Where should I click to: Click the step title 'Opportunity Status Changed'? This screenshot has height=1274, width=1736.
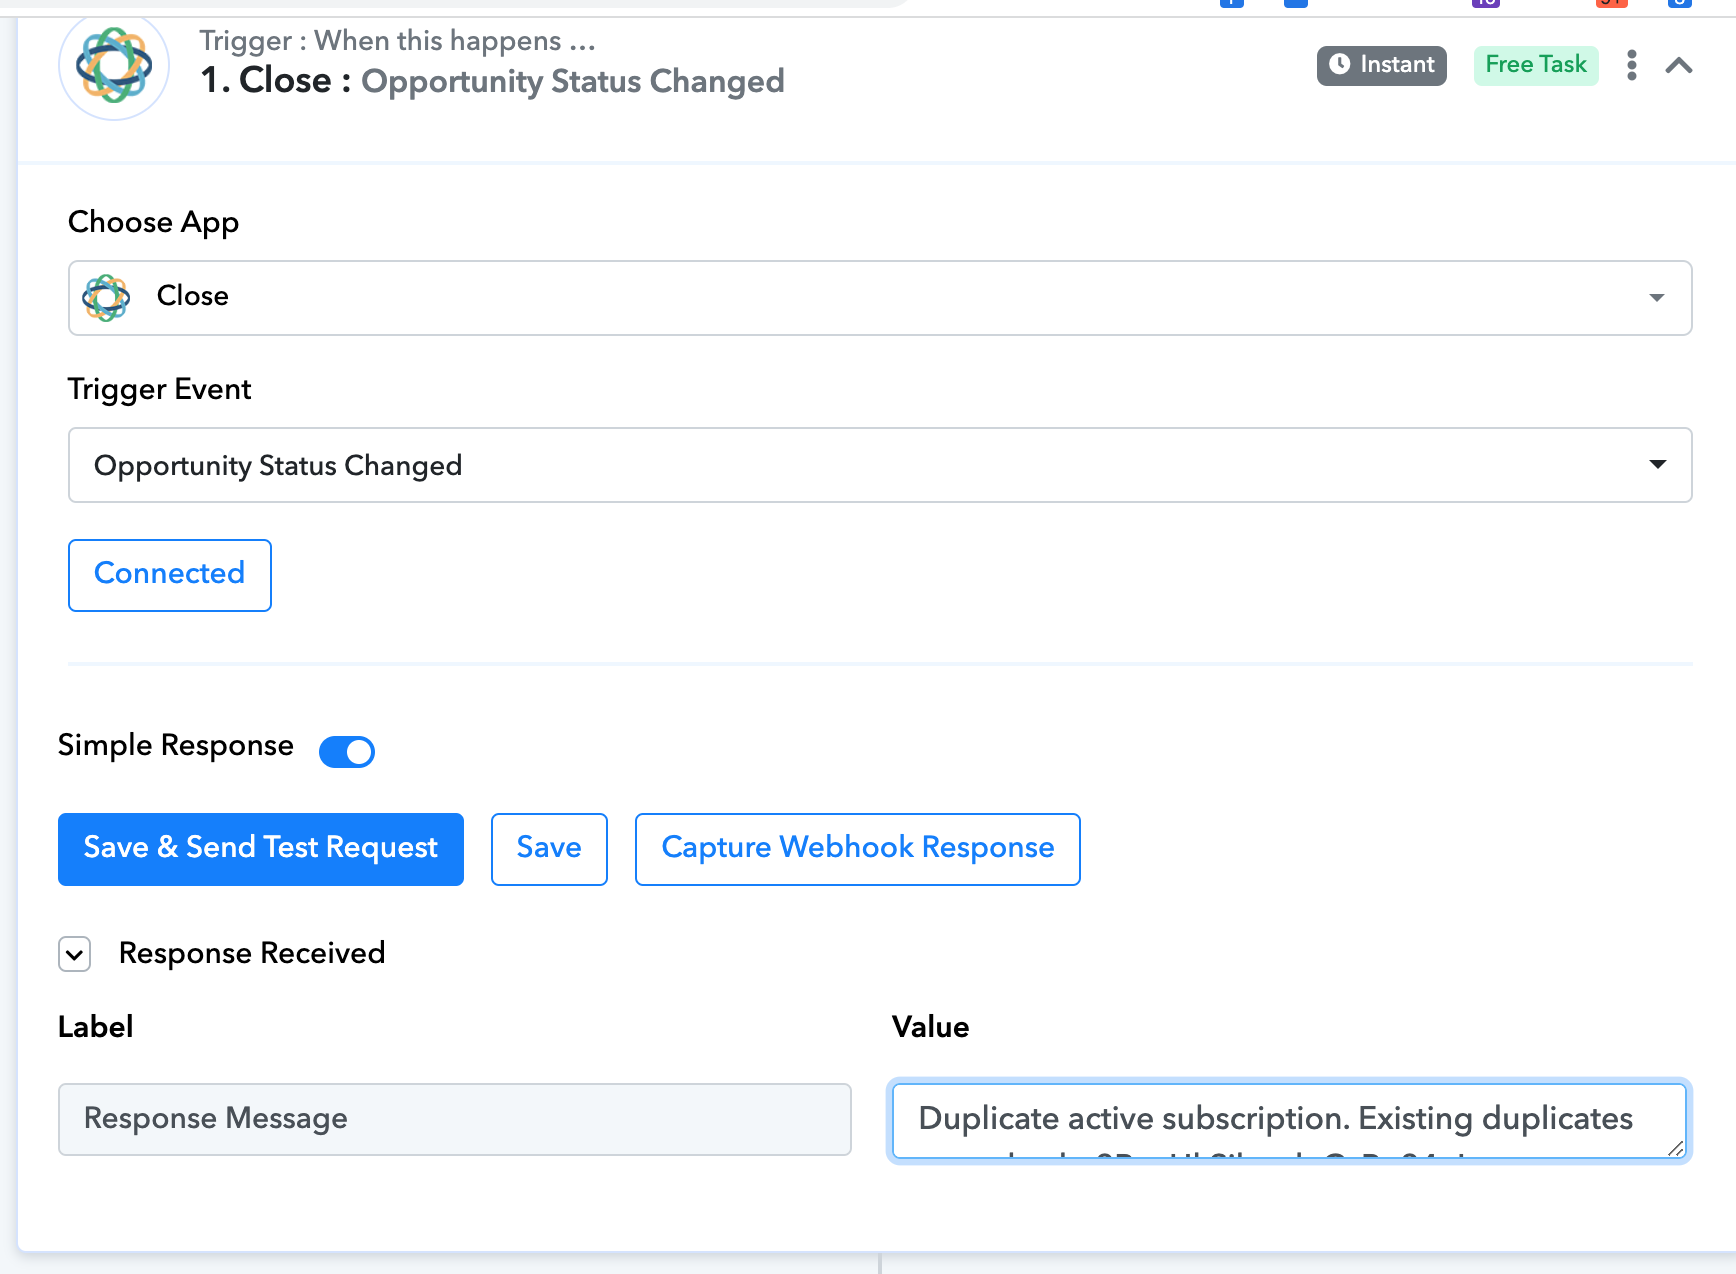coord(573,81)
